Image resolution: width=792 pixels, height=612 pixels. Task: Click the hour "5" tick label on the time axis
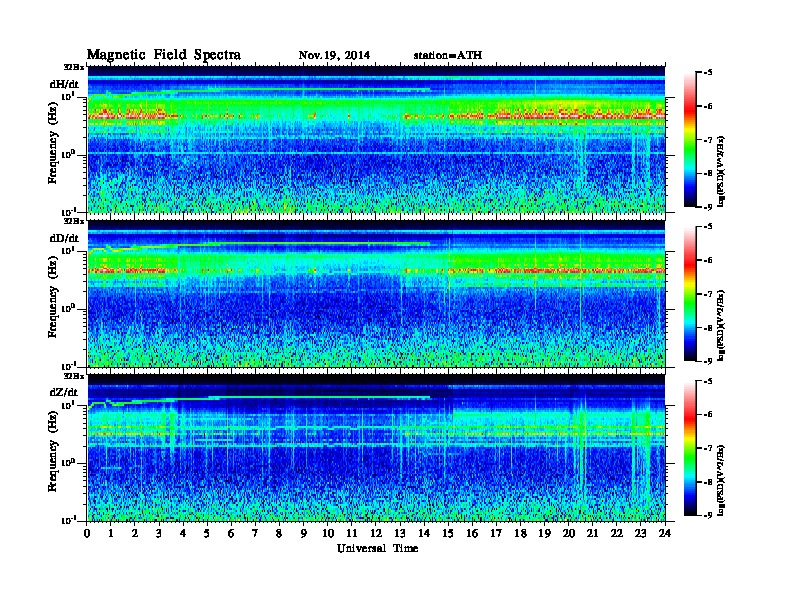pyautogui.click(x=207, y=533)
